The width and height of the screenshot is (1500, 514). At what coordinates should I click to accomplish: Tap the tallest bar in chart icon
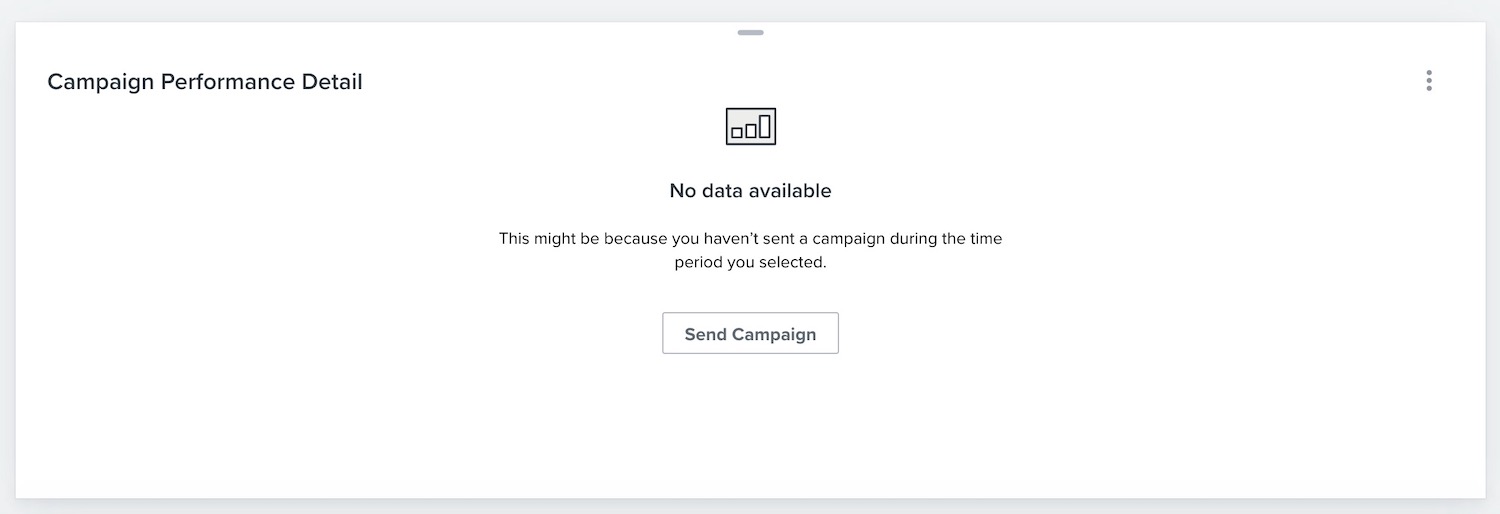(765, 126)
